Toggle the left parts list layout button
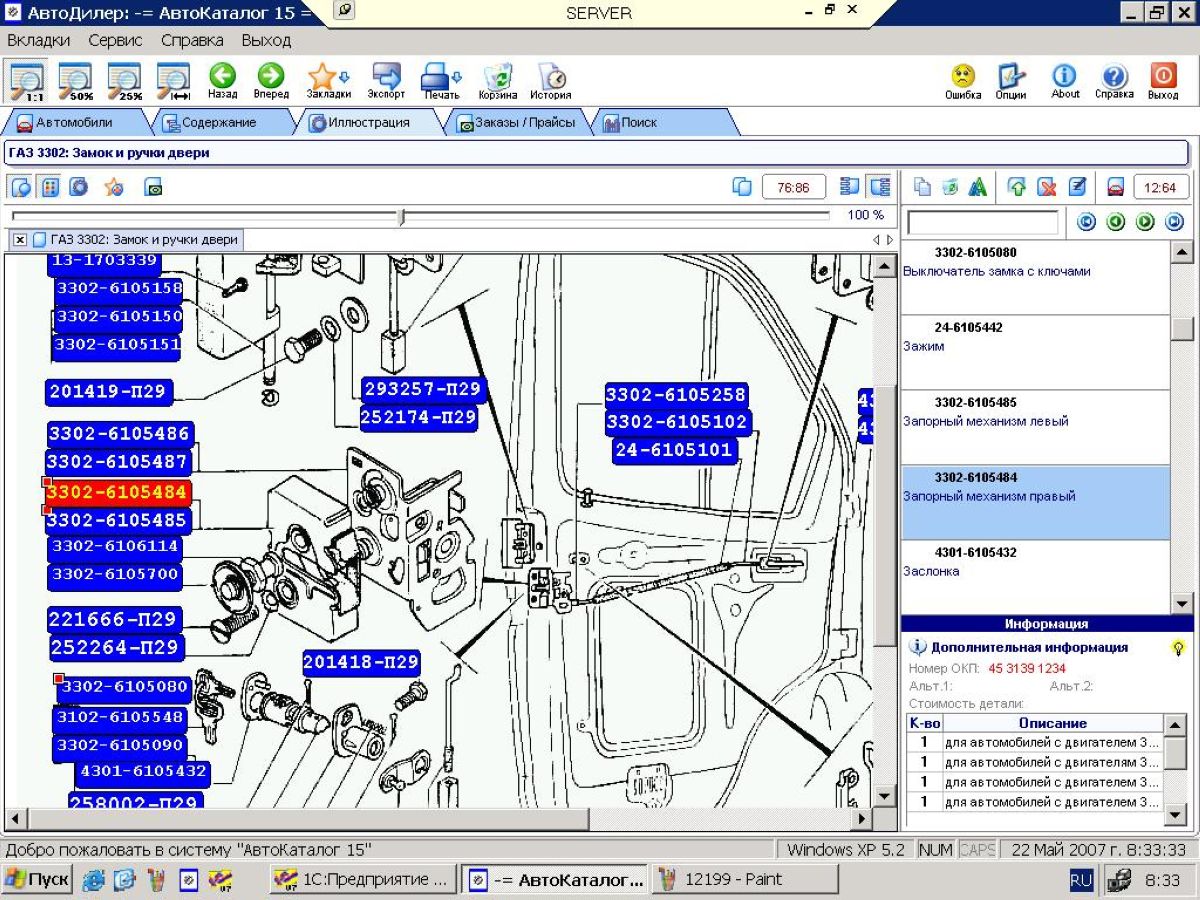Image resolution: width=1200 pixels, height=900 pixels. pyautogui.click(x=850, y=187)
